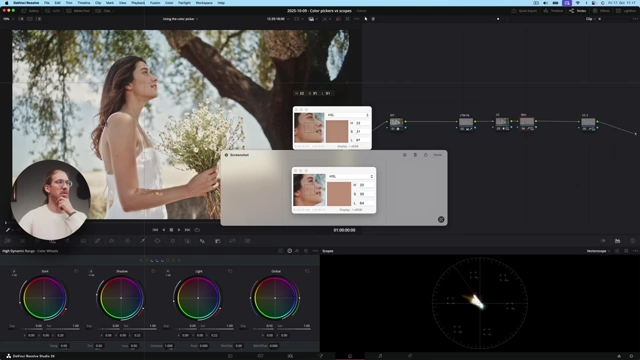Toggle the Clips panel
640x360 pixels.
(104, 11)
